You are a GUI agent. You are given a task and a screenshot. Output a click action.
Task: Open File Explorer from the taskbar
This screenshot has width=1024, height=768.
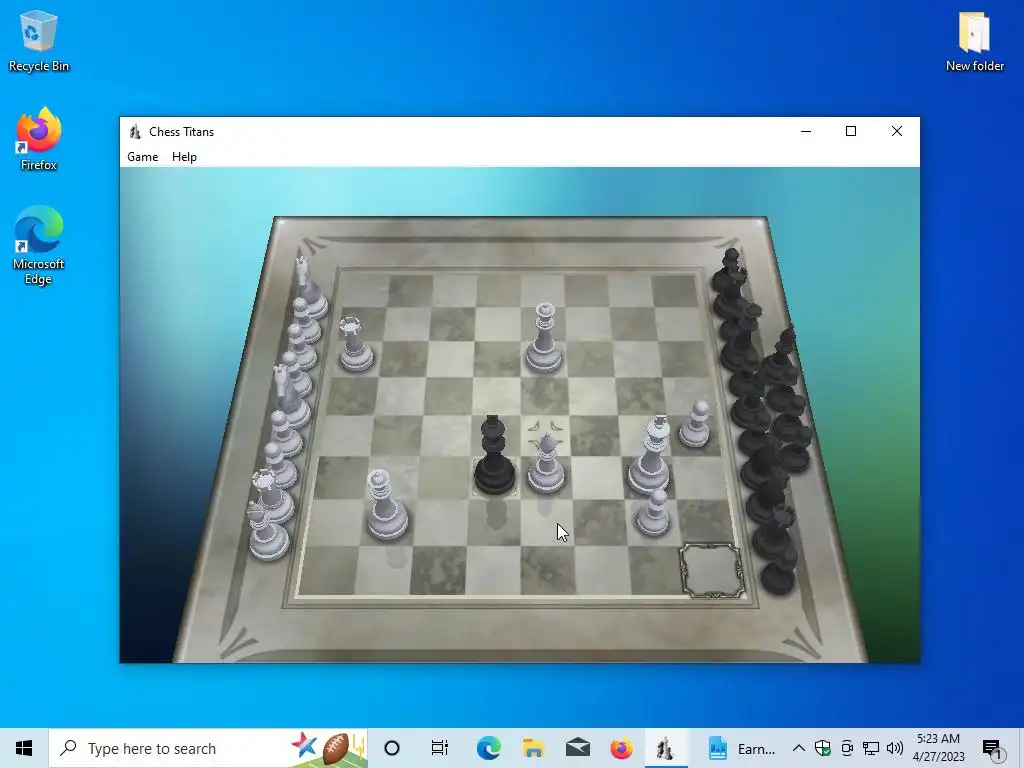pyautogui.click(x=534, y=748)
